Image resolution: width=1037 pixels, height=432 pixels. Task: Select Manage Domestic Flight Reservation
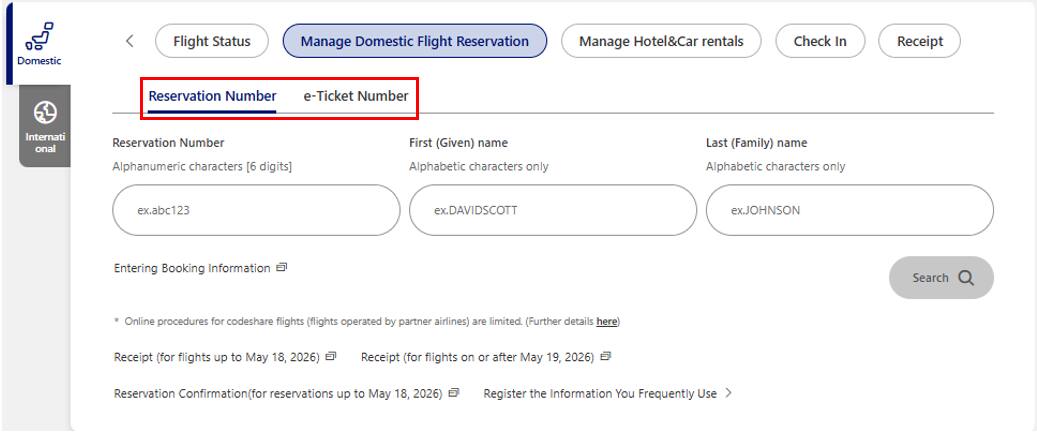[415, 41]
